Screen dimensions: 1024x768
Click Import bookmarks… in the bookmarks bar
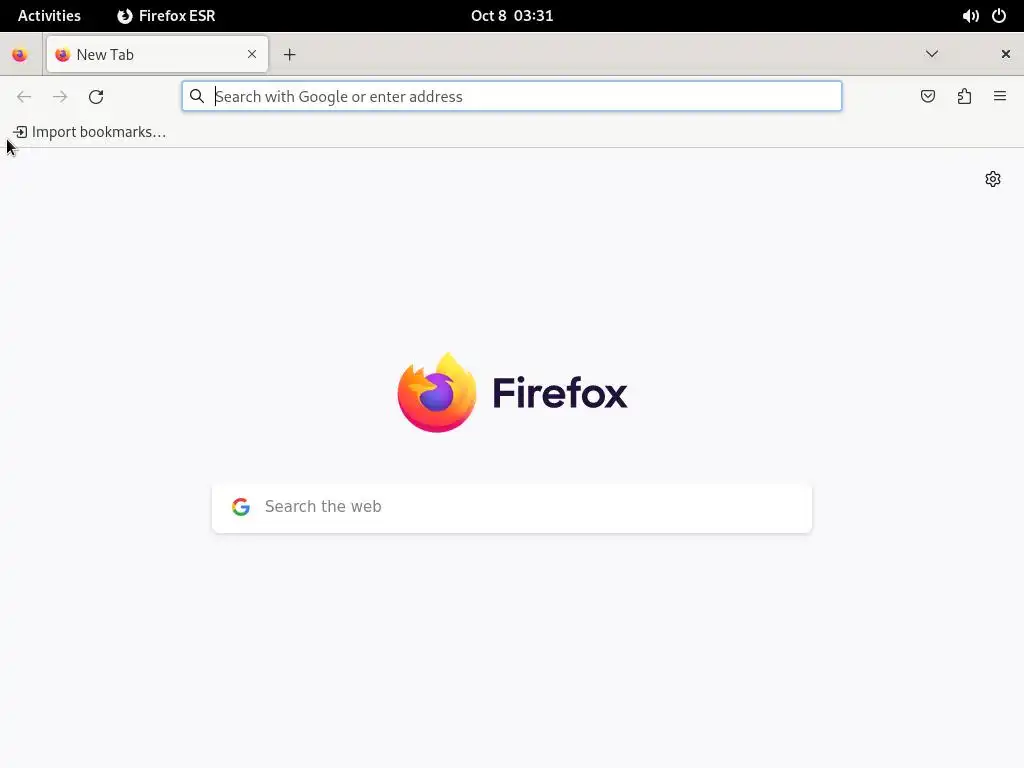pyautogui.click(x=89, y=132)
